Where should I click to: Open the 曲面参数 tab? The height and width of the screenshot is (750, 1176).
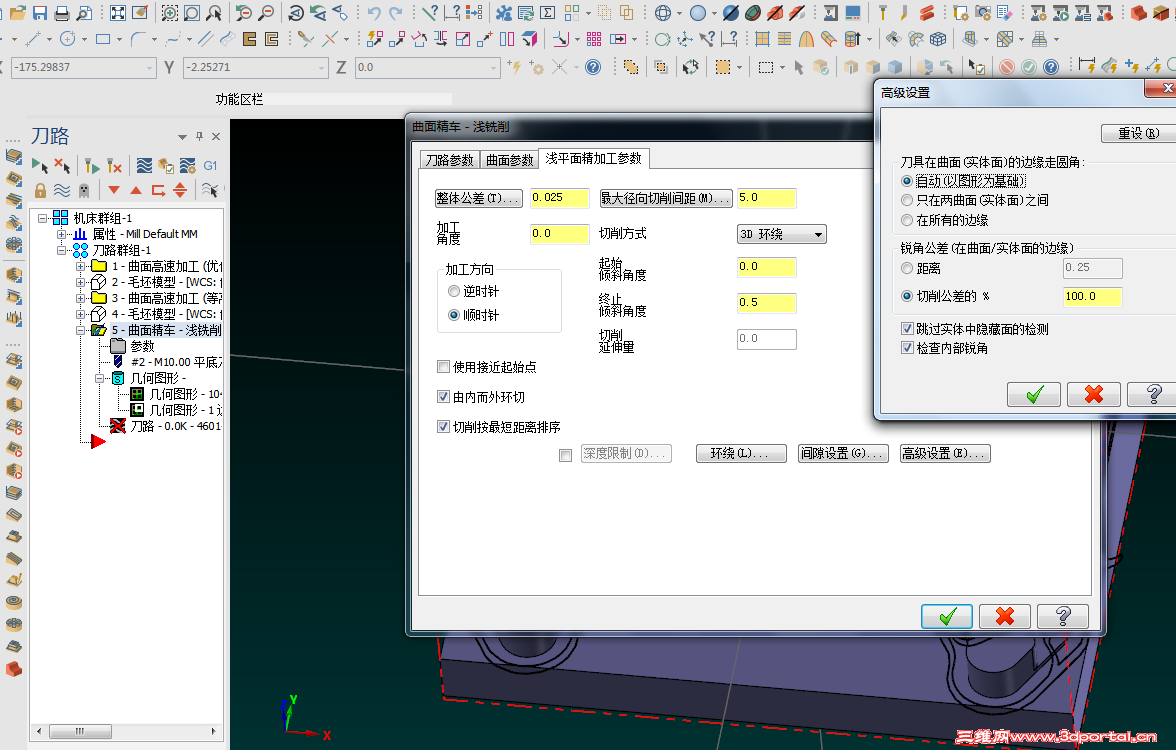(511, 158)
